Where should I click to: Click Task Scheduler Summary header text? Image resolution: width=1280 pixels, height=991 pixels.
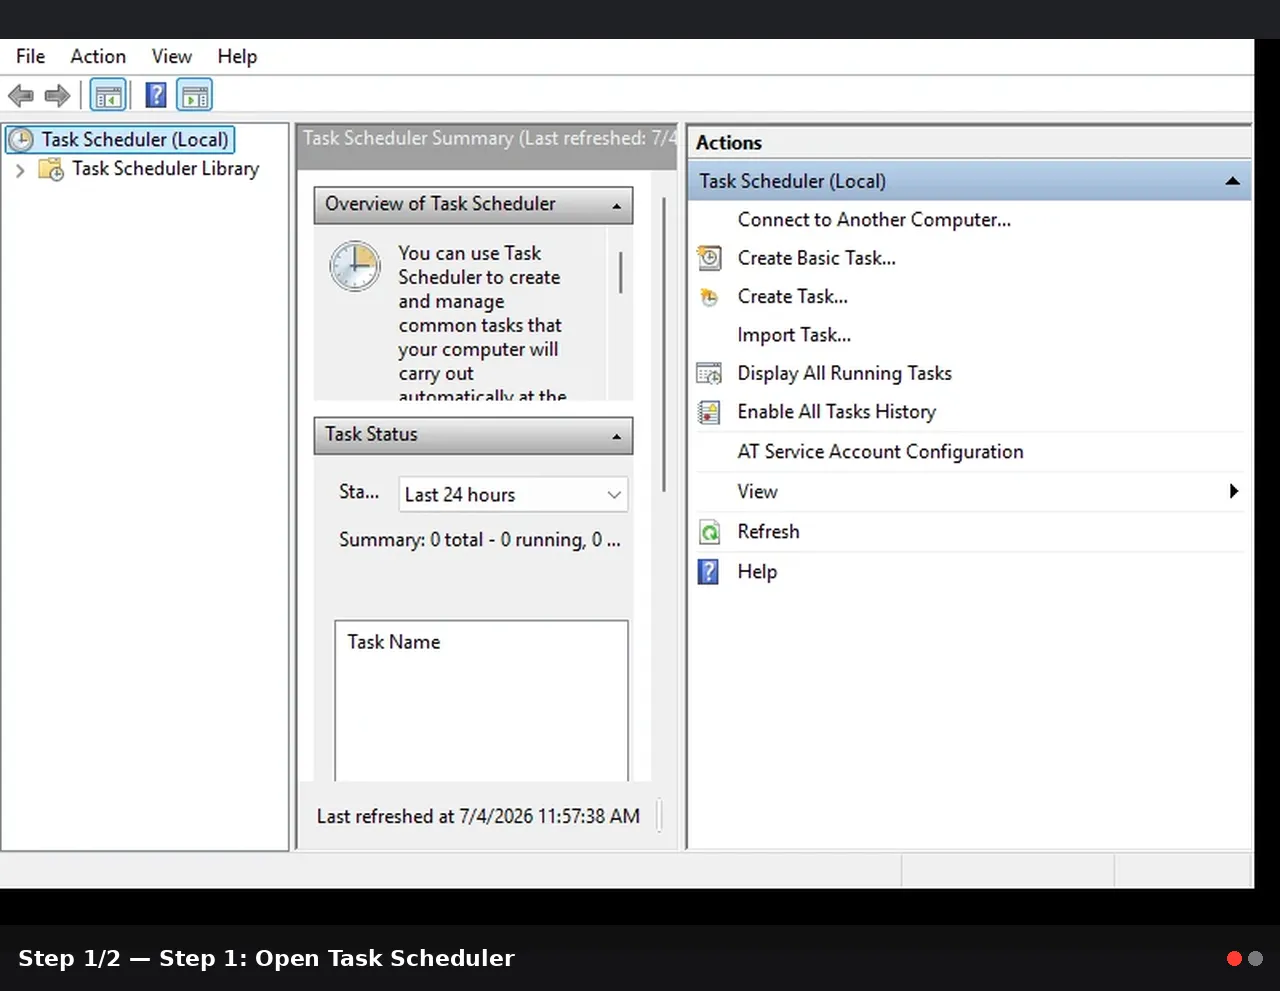(x=490, y=139)
